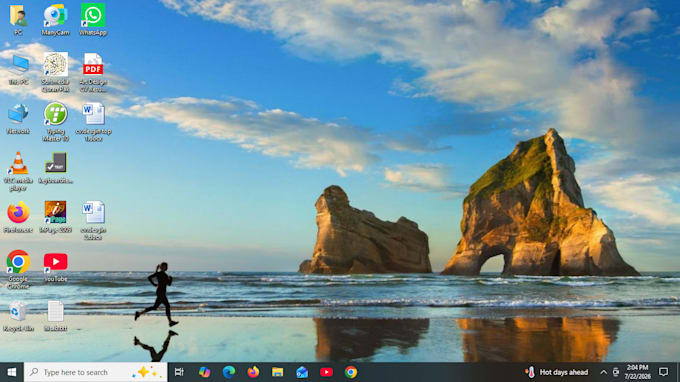Click the Typing Master 10 shortcut

56,122
